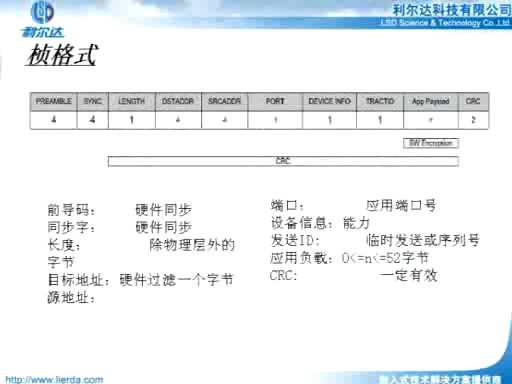The image size is (512, 384).
Task: Select the text 0<=n<=52字节
Action: point(385,258)
